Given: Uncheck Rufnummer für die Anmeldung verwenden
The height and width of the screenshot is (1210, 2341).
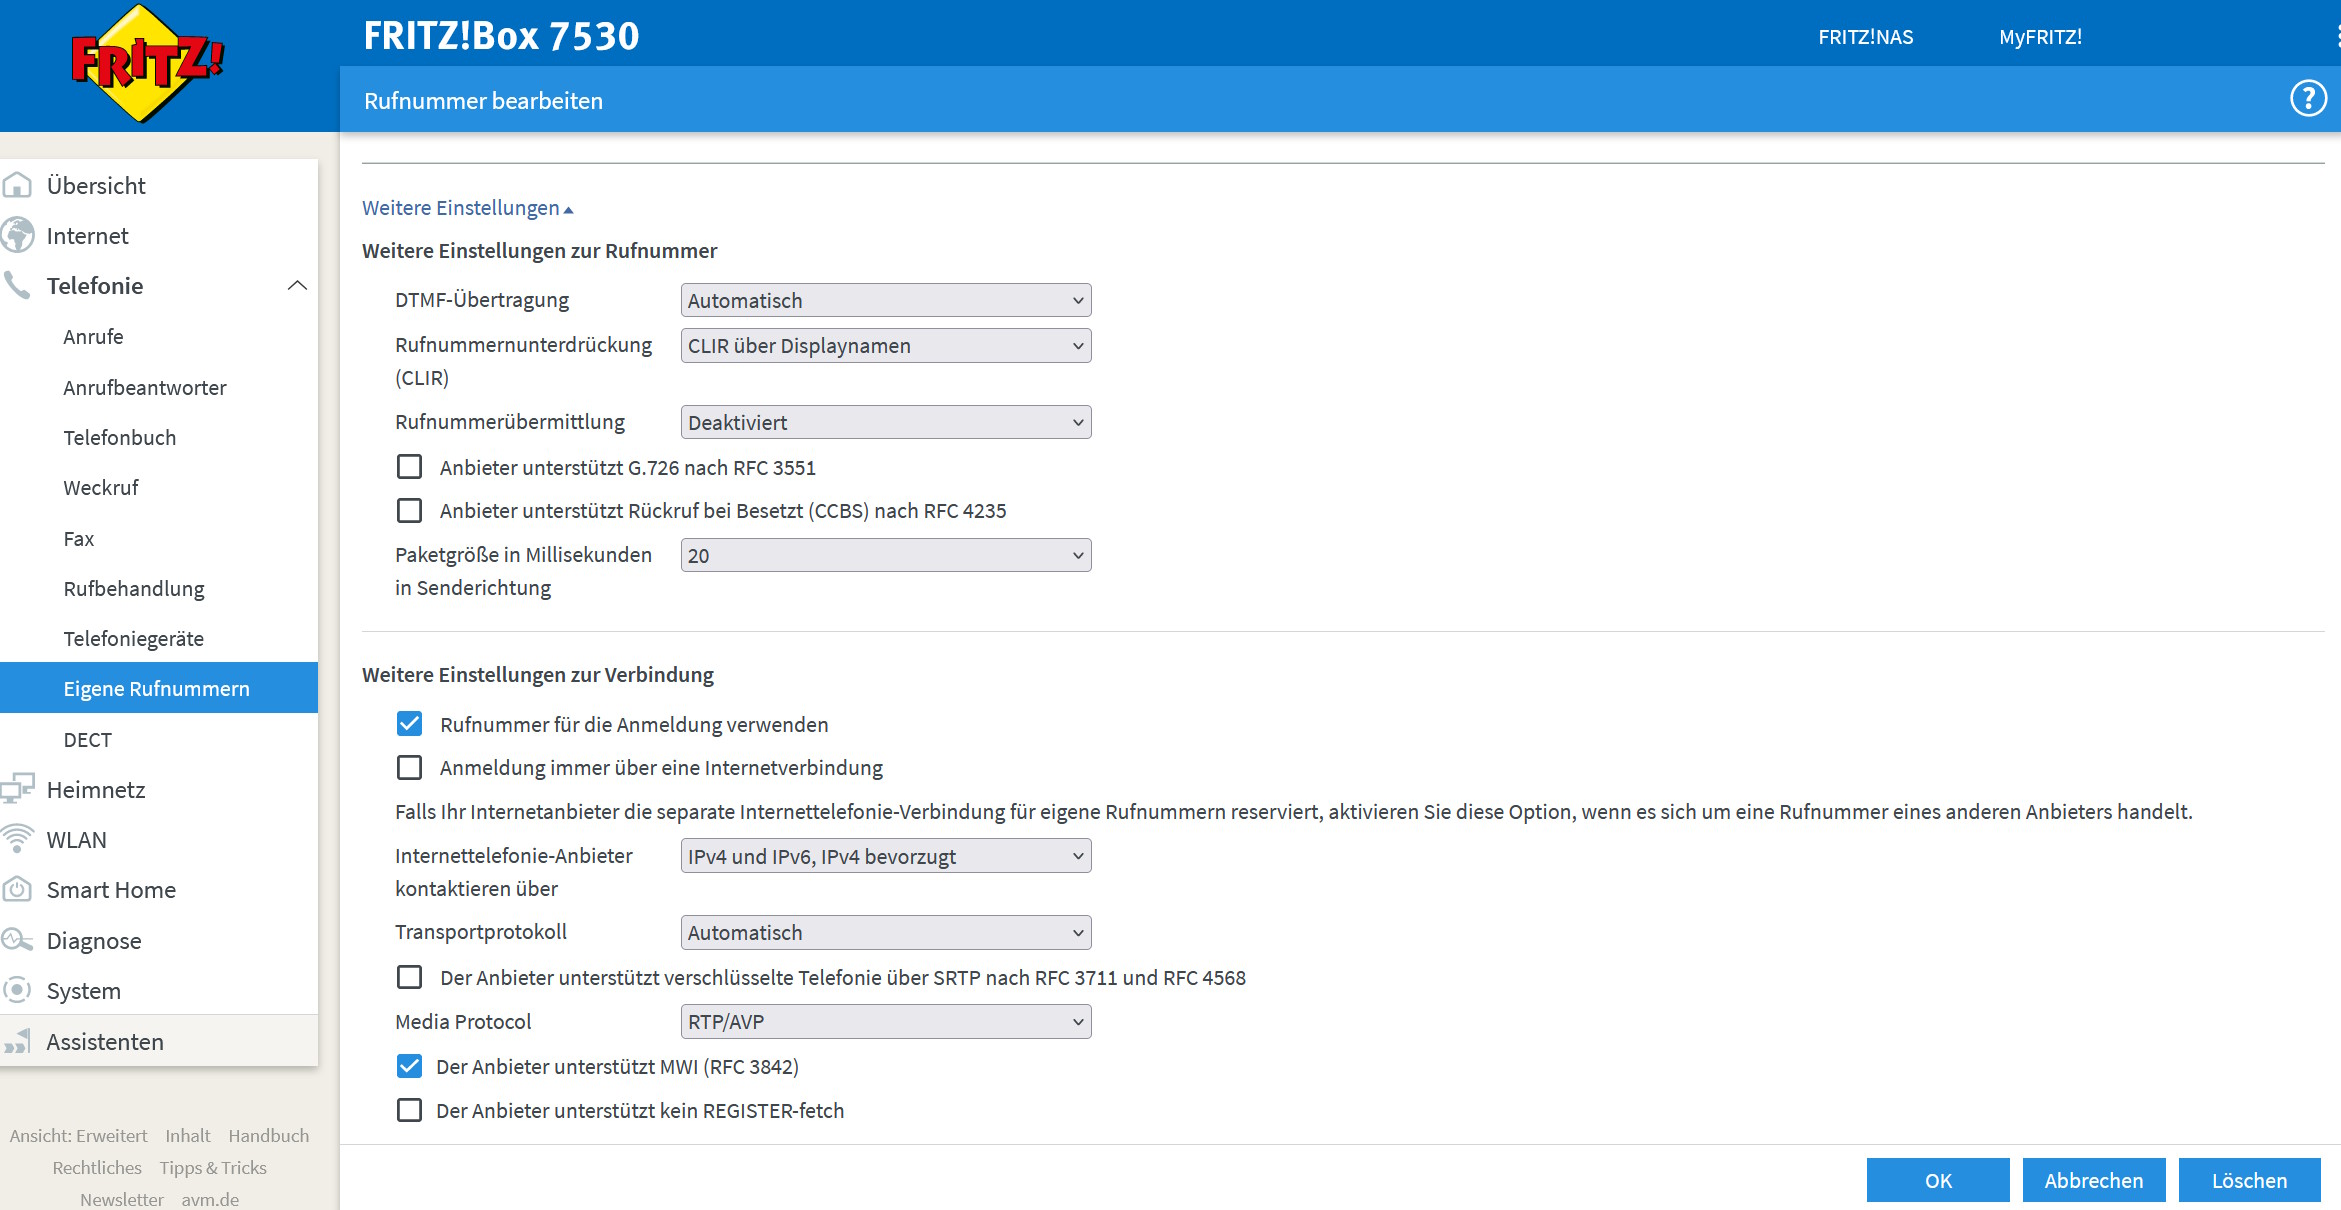Looking at the screenshot, I should click(409, 724).
